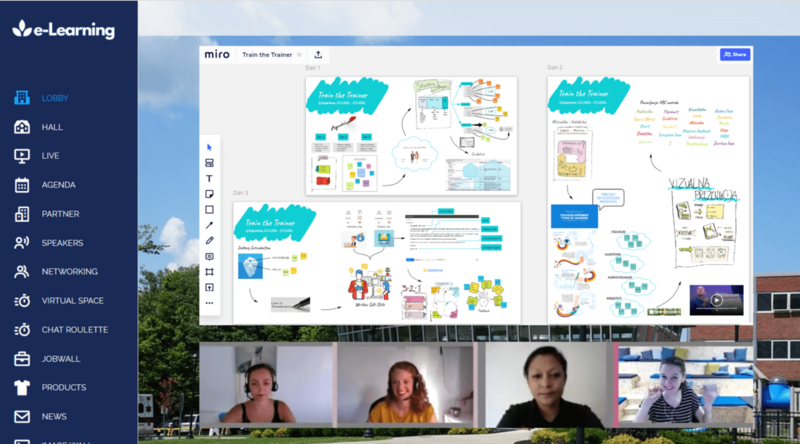Click the Vizualna Prezentacija sketch
The height and width of the screenshot is (444, 800).
point(704,223)
